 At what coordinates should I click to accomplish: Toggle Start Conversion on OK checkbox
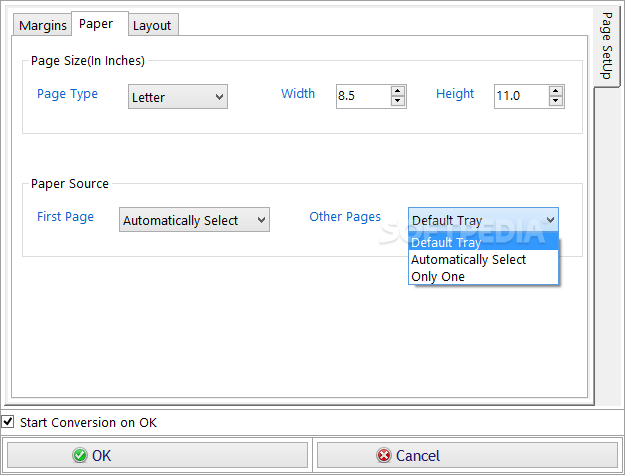coord(8,422)
